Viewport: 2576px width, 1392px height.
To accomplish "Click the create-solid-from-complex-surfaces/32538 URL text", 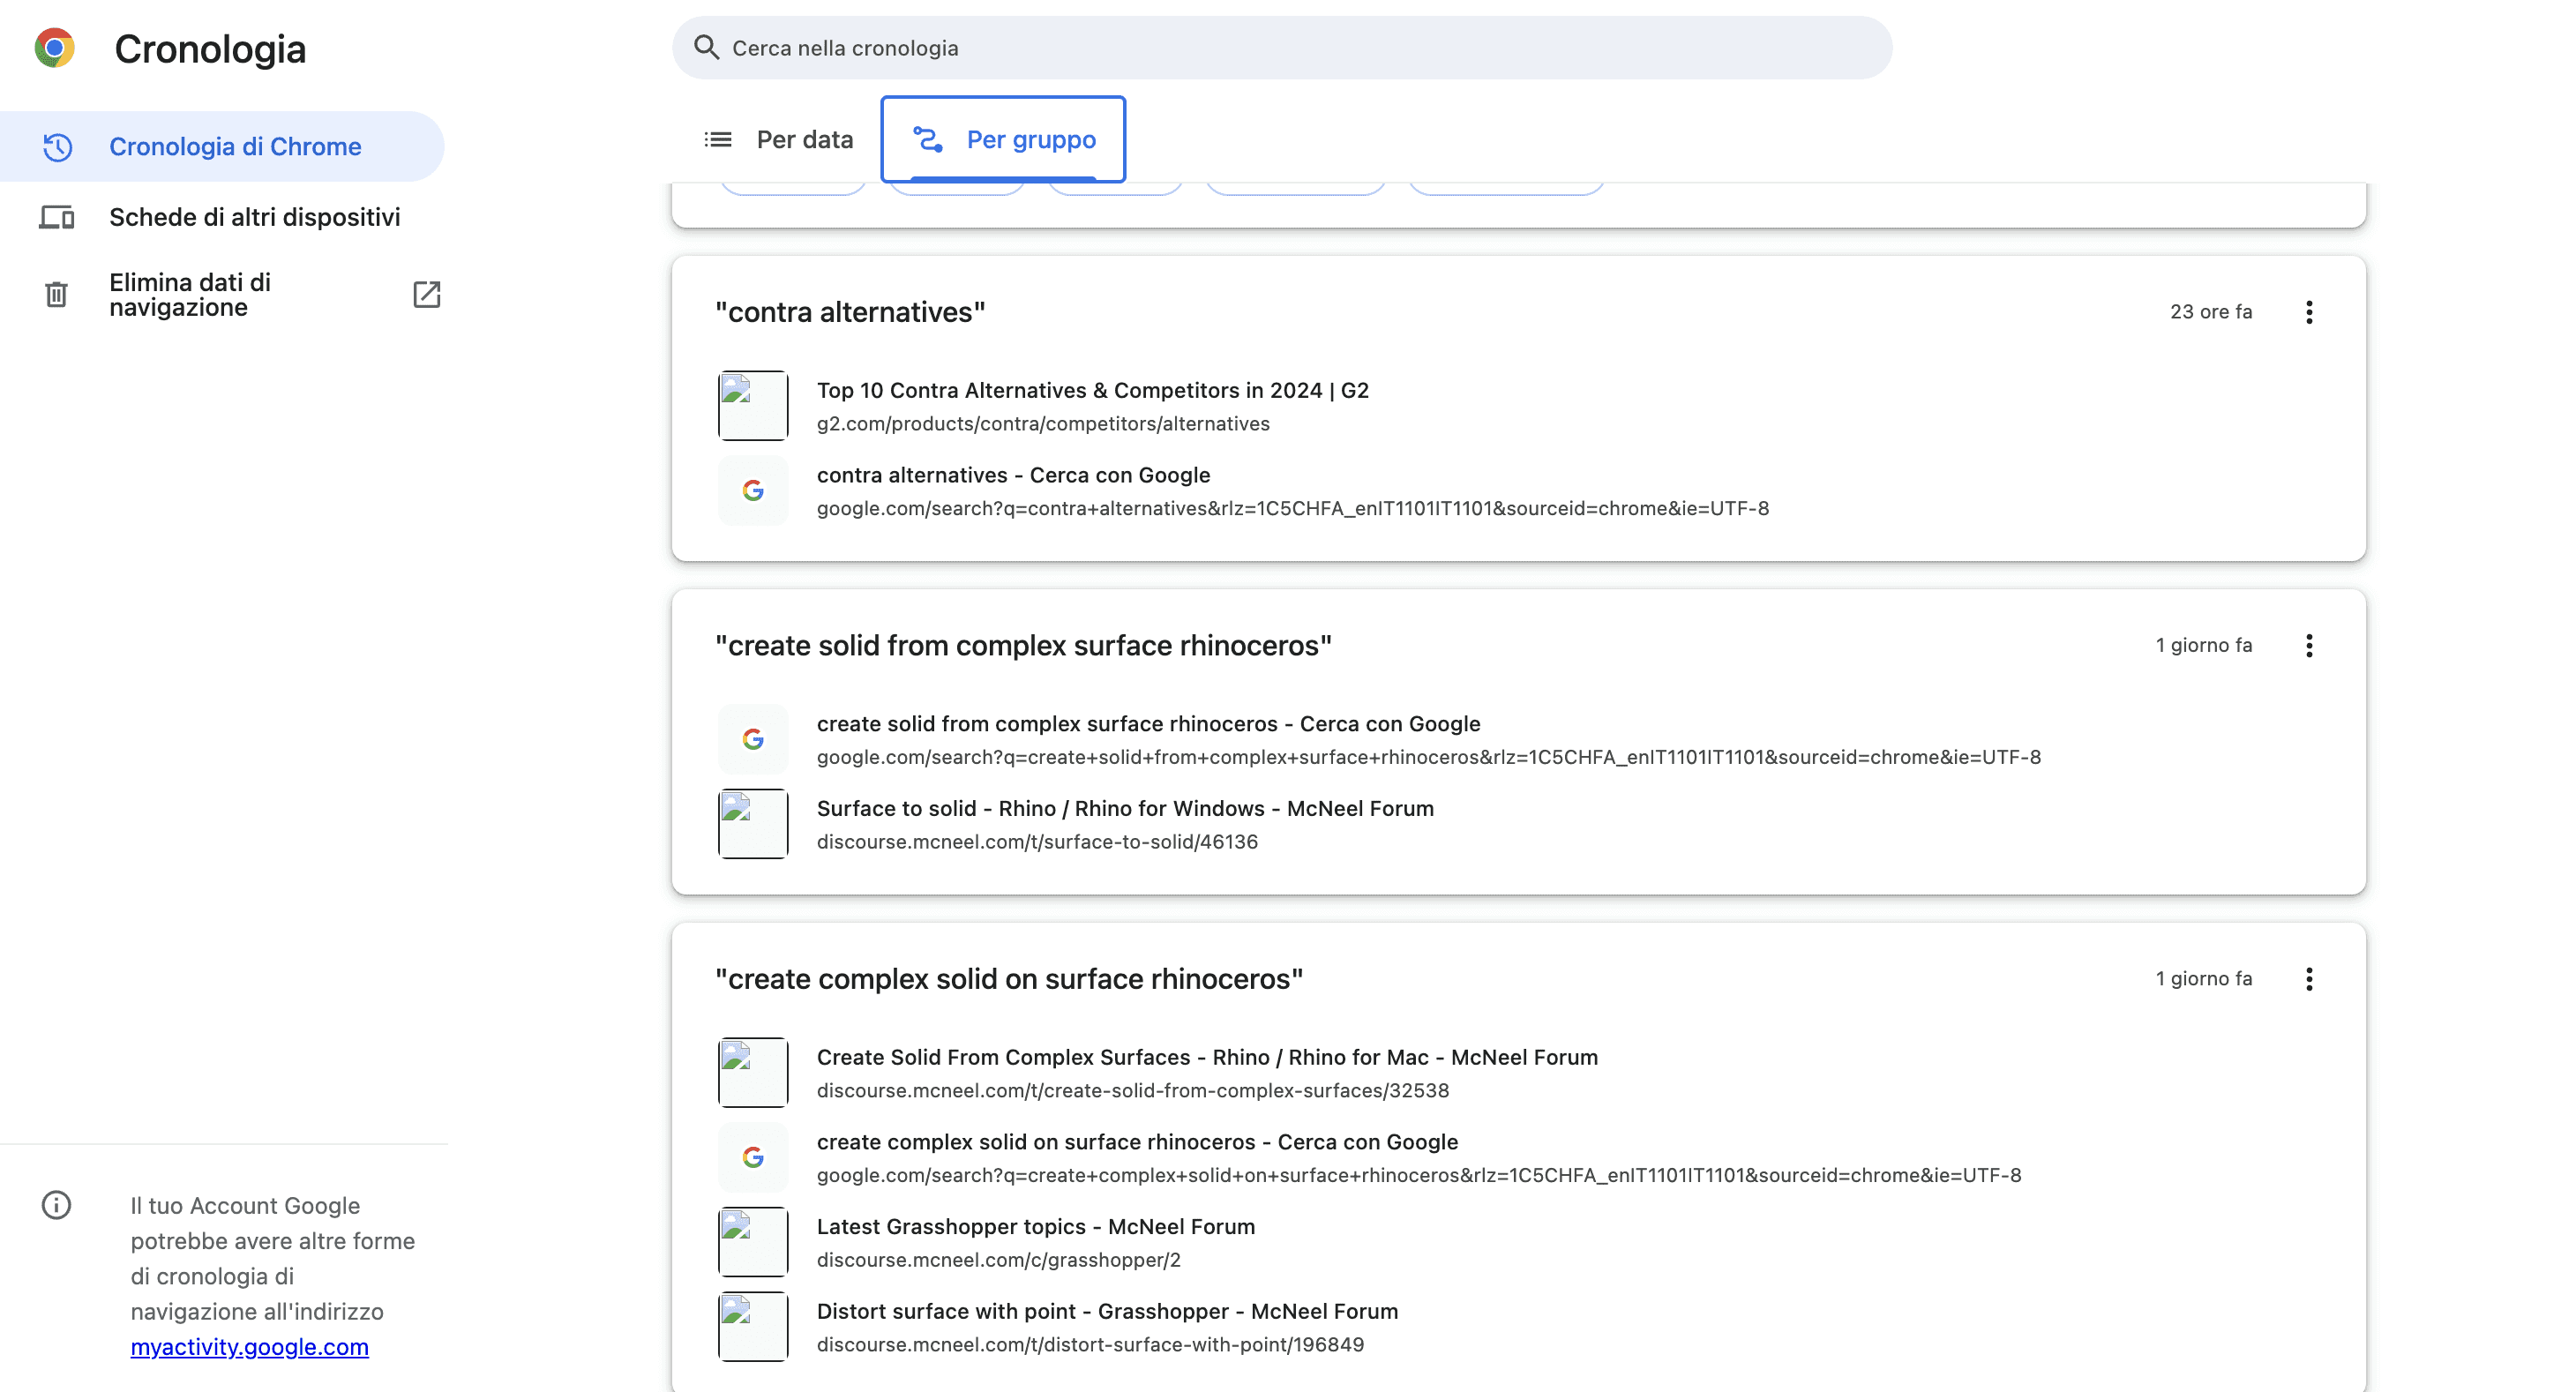I will point(1133,1091).
